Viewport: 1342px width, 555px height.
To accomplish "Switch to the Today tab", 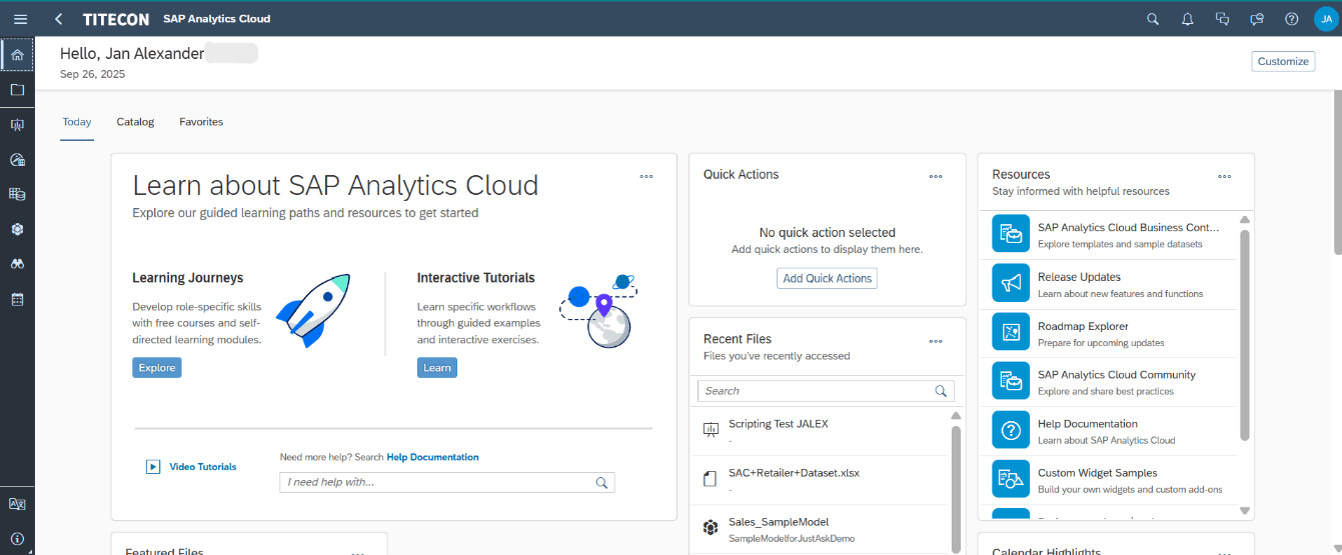I will point(77,122).
